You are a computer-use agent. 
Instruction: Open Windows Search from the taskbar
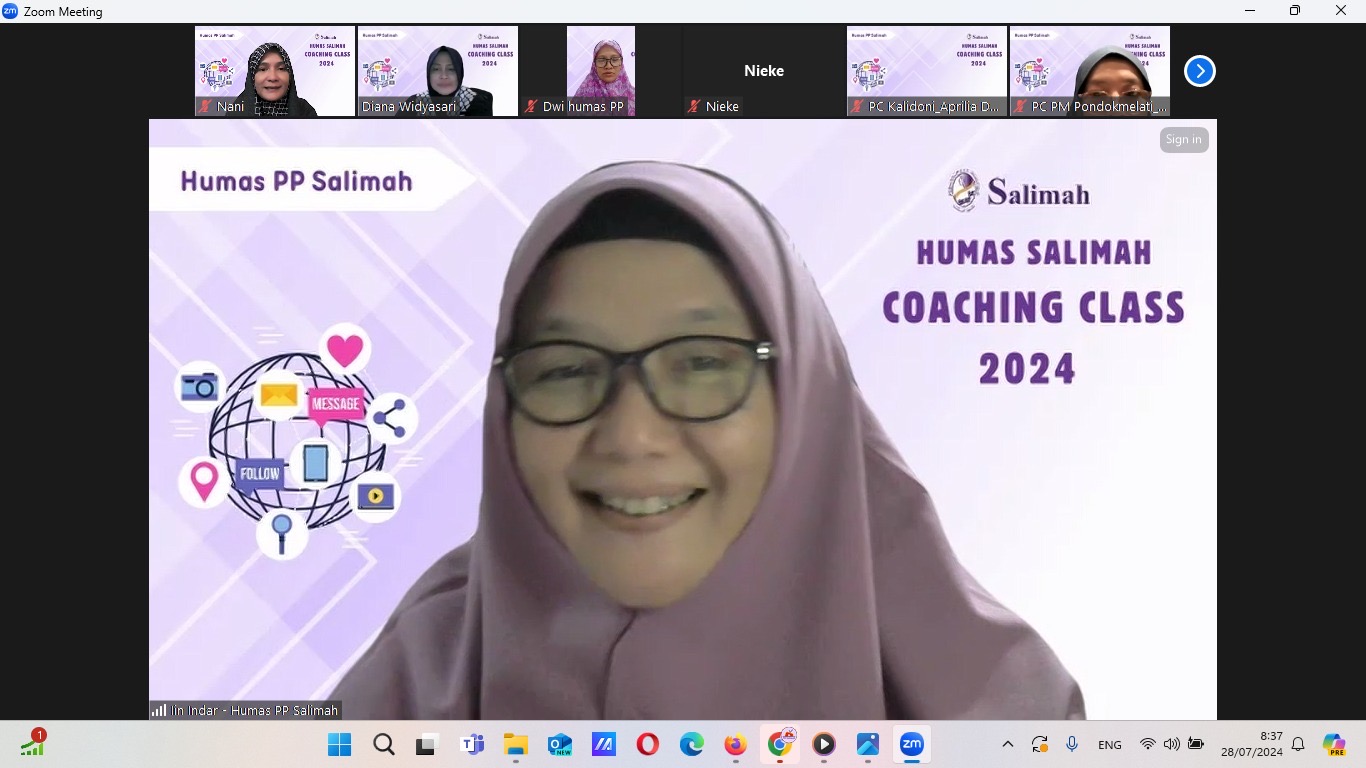click(384, 745)
